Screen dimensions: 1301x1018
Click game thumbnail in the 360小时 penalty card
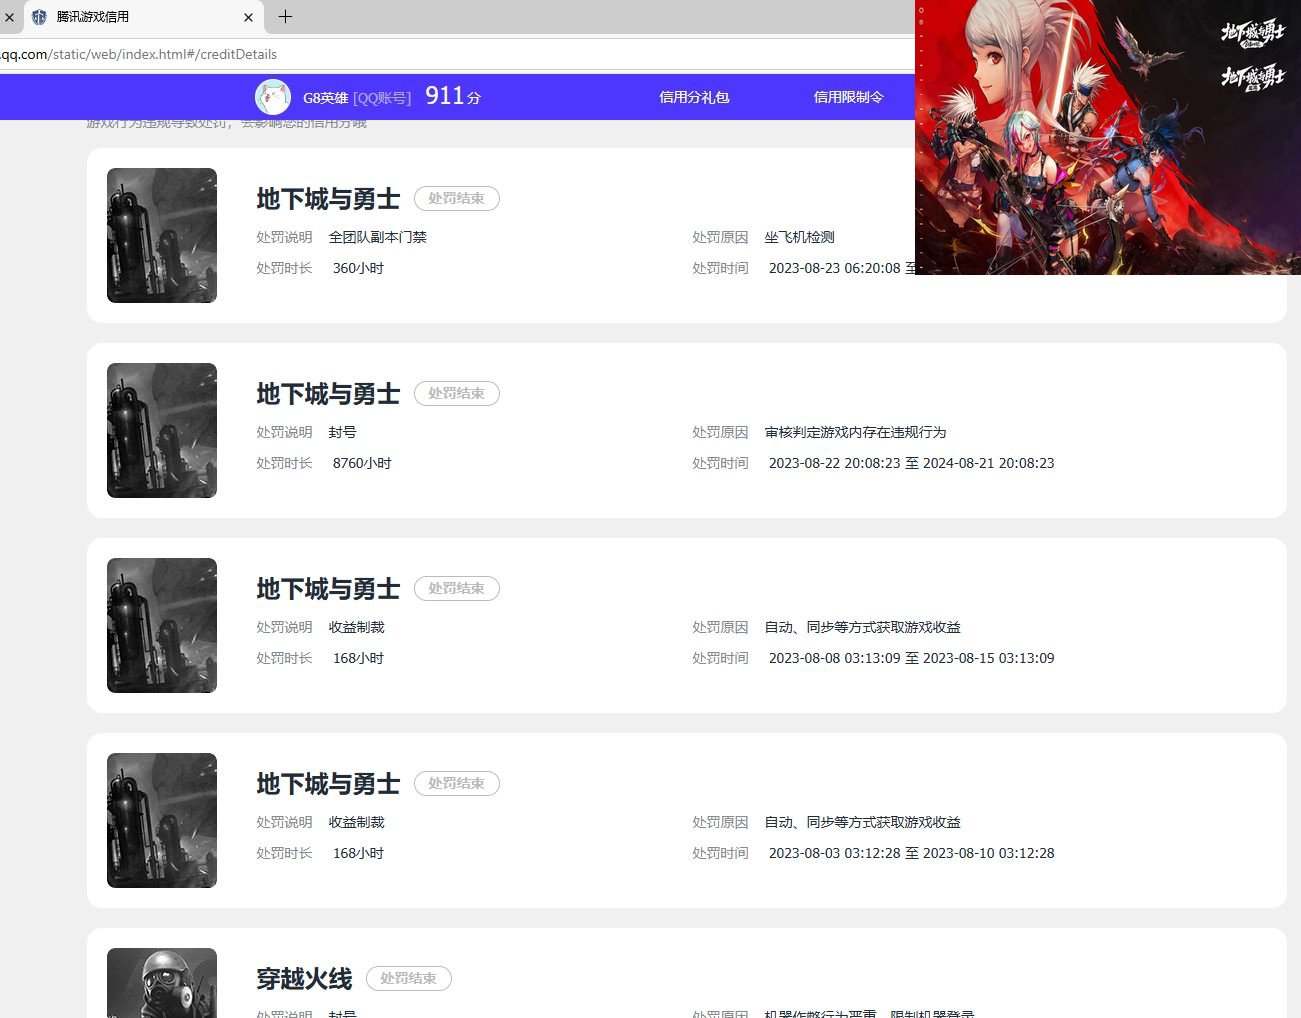point(162,235)
